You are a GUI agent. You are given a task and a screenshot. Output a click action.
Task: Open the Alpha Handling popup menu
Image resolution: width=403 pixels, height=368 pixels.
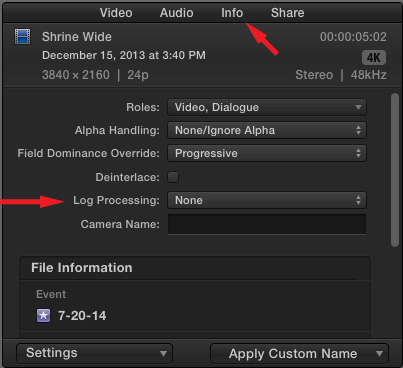[x=267, y=130]
